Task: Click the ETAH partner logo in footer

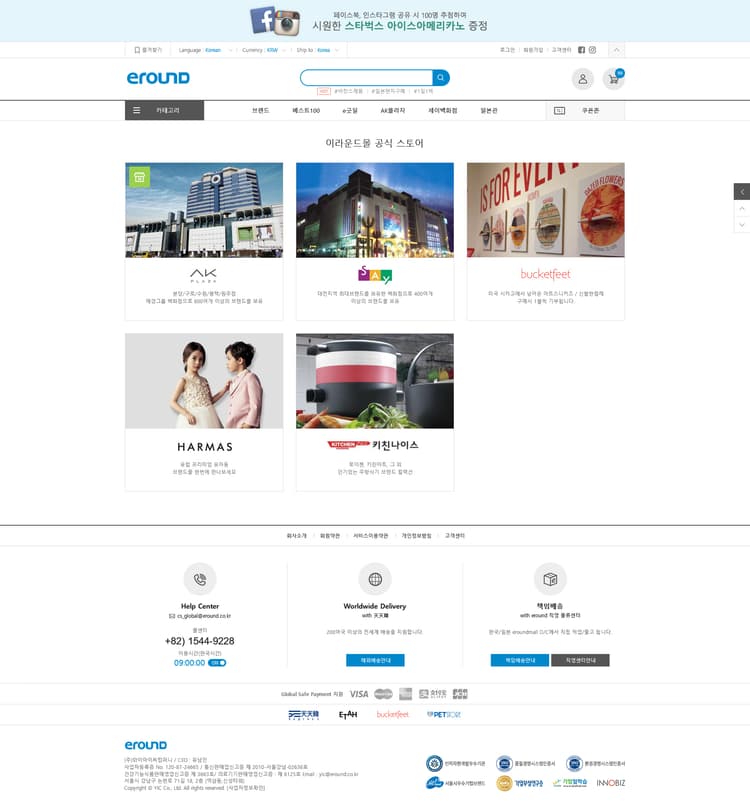Action: (x=348, y=715)
